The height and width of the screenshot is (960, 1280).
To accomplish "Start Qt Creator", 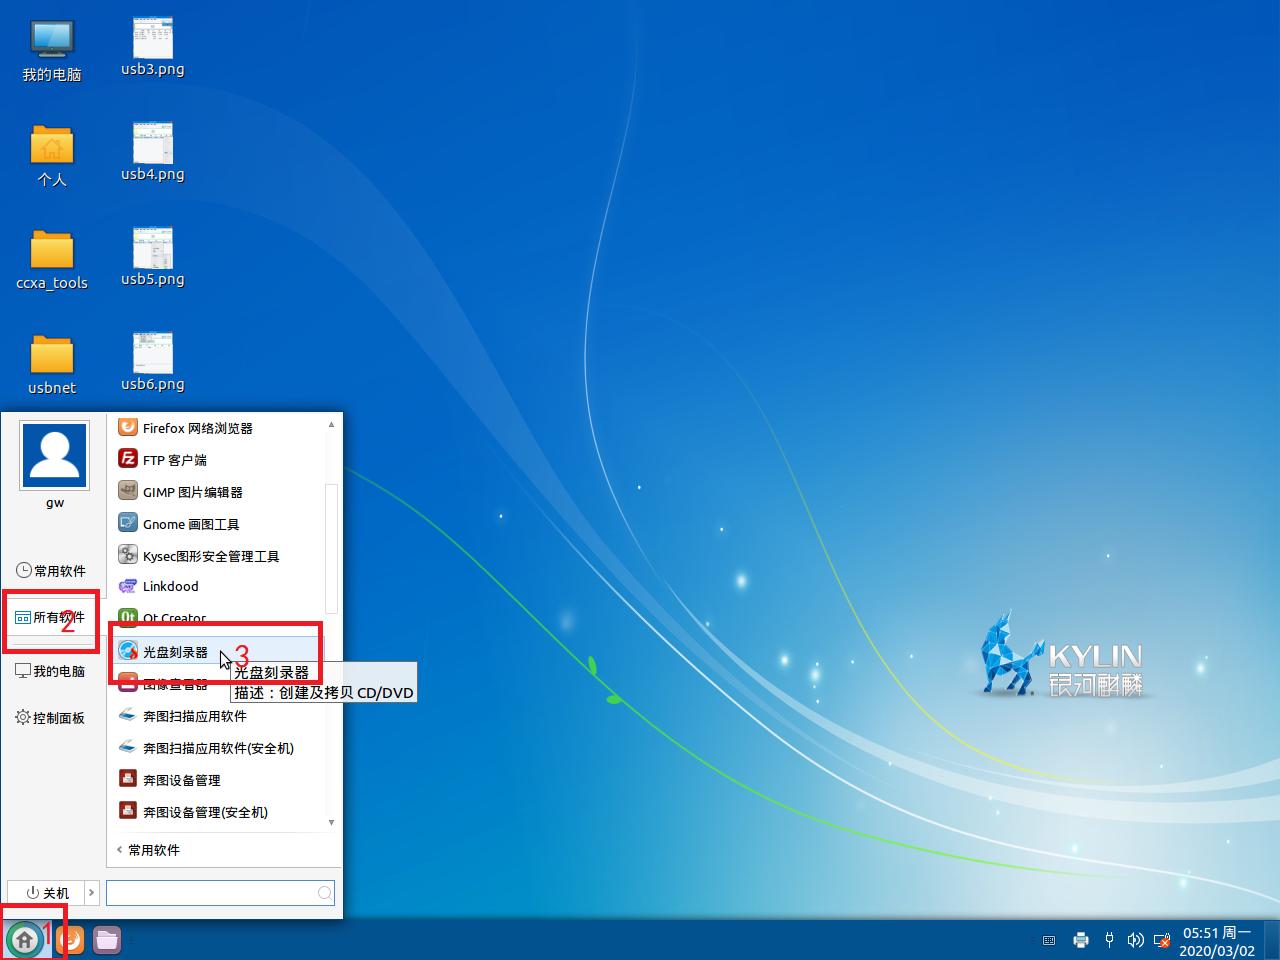I will pos(172,618).
